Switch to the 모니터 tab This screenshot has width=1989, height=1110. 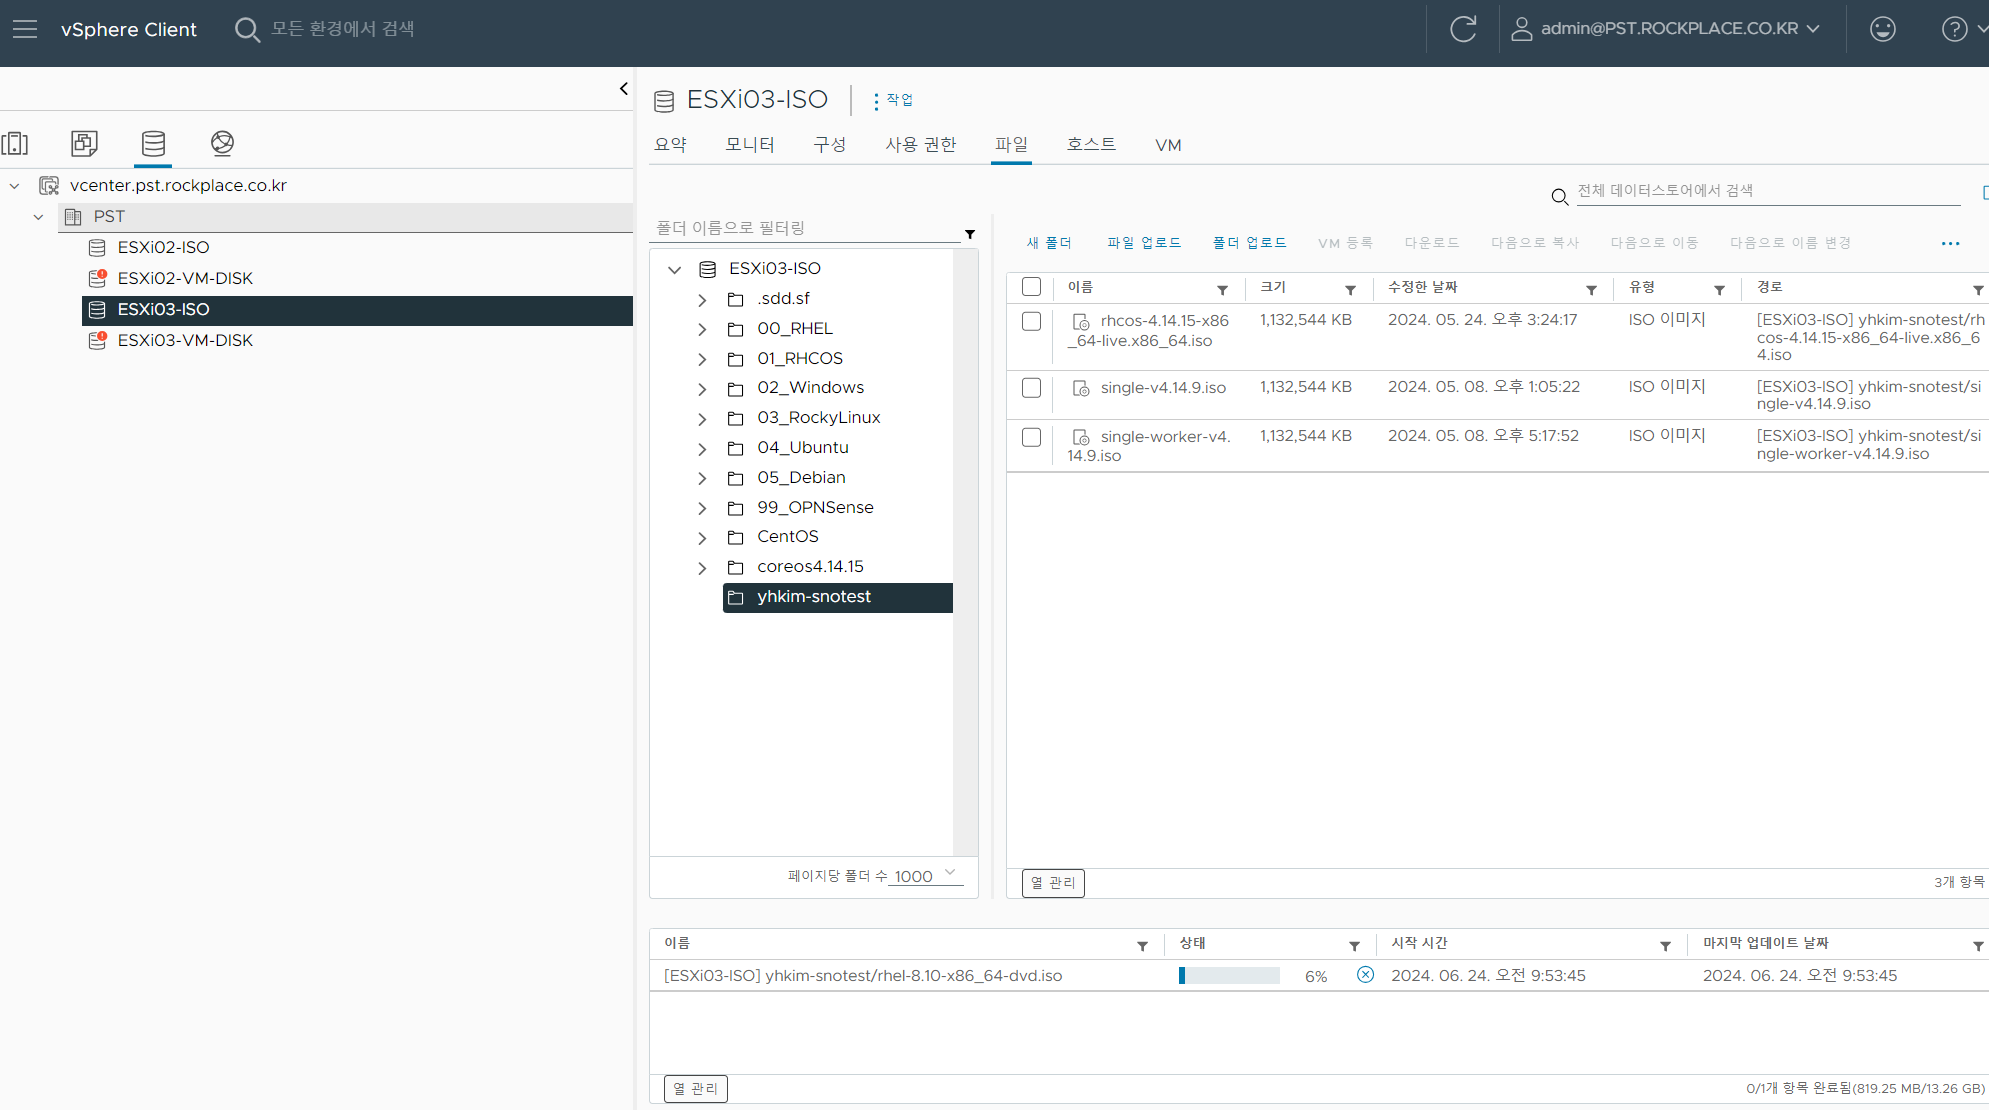(749, 145)
